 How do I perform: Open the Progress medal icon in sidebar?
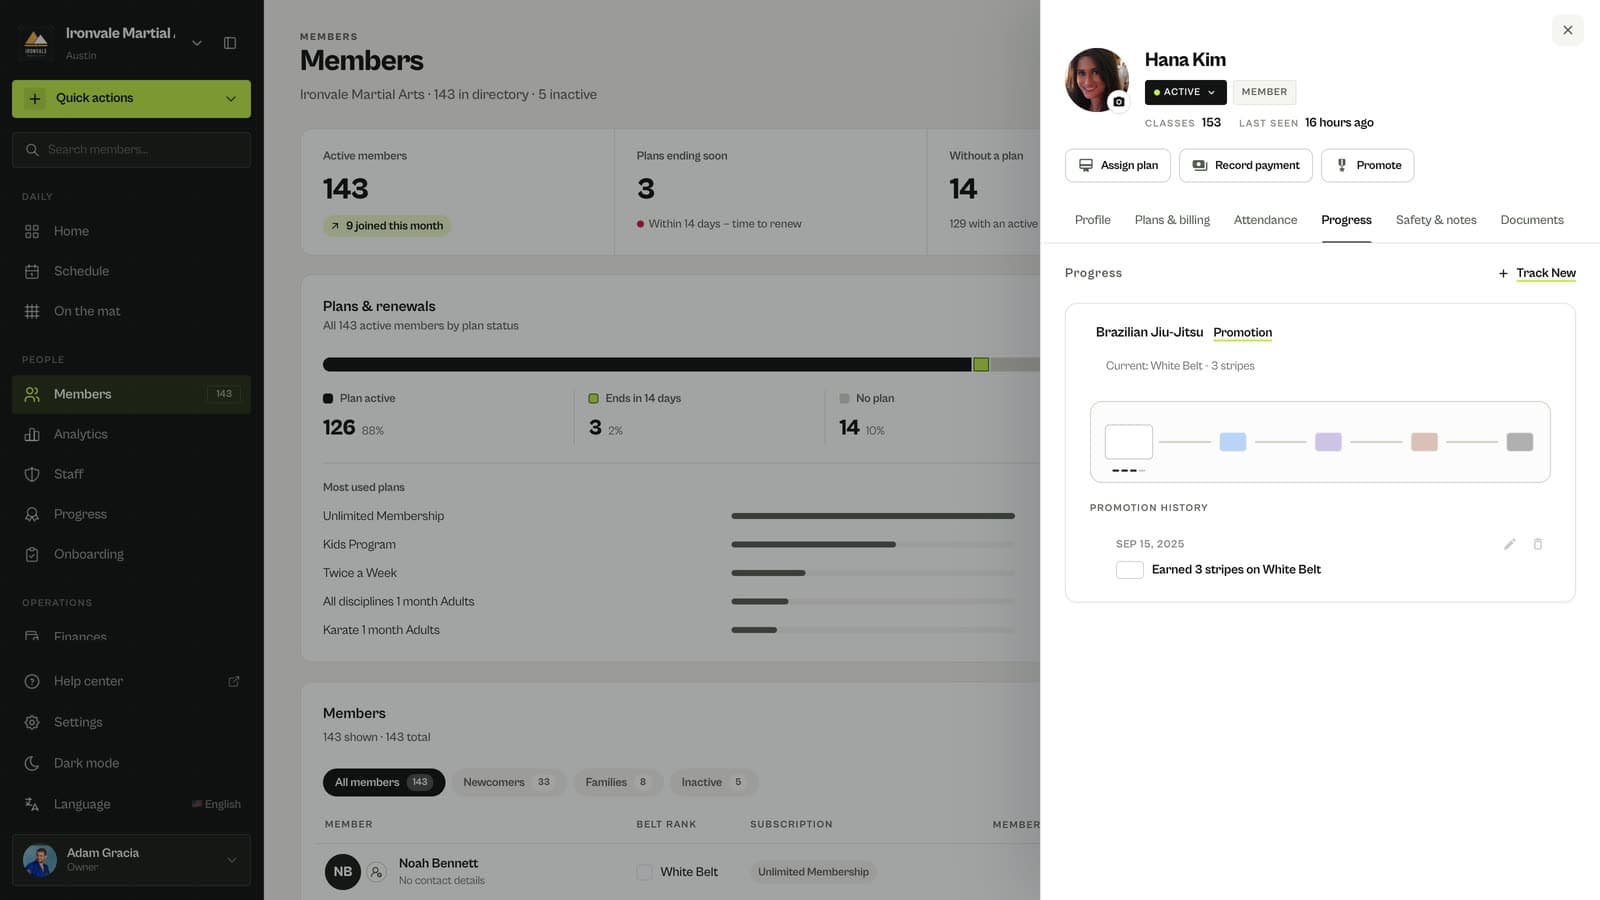tap(32, 514)
